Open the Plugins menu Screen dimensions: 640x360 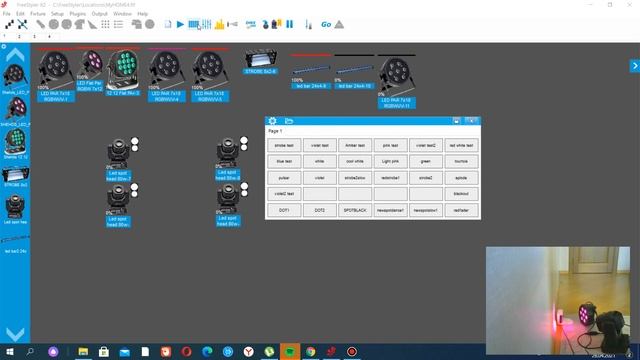click(78, 14)
